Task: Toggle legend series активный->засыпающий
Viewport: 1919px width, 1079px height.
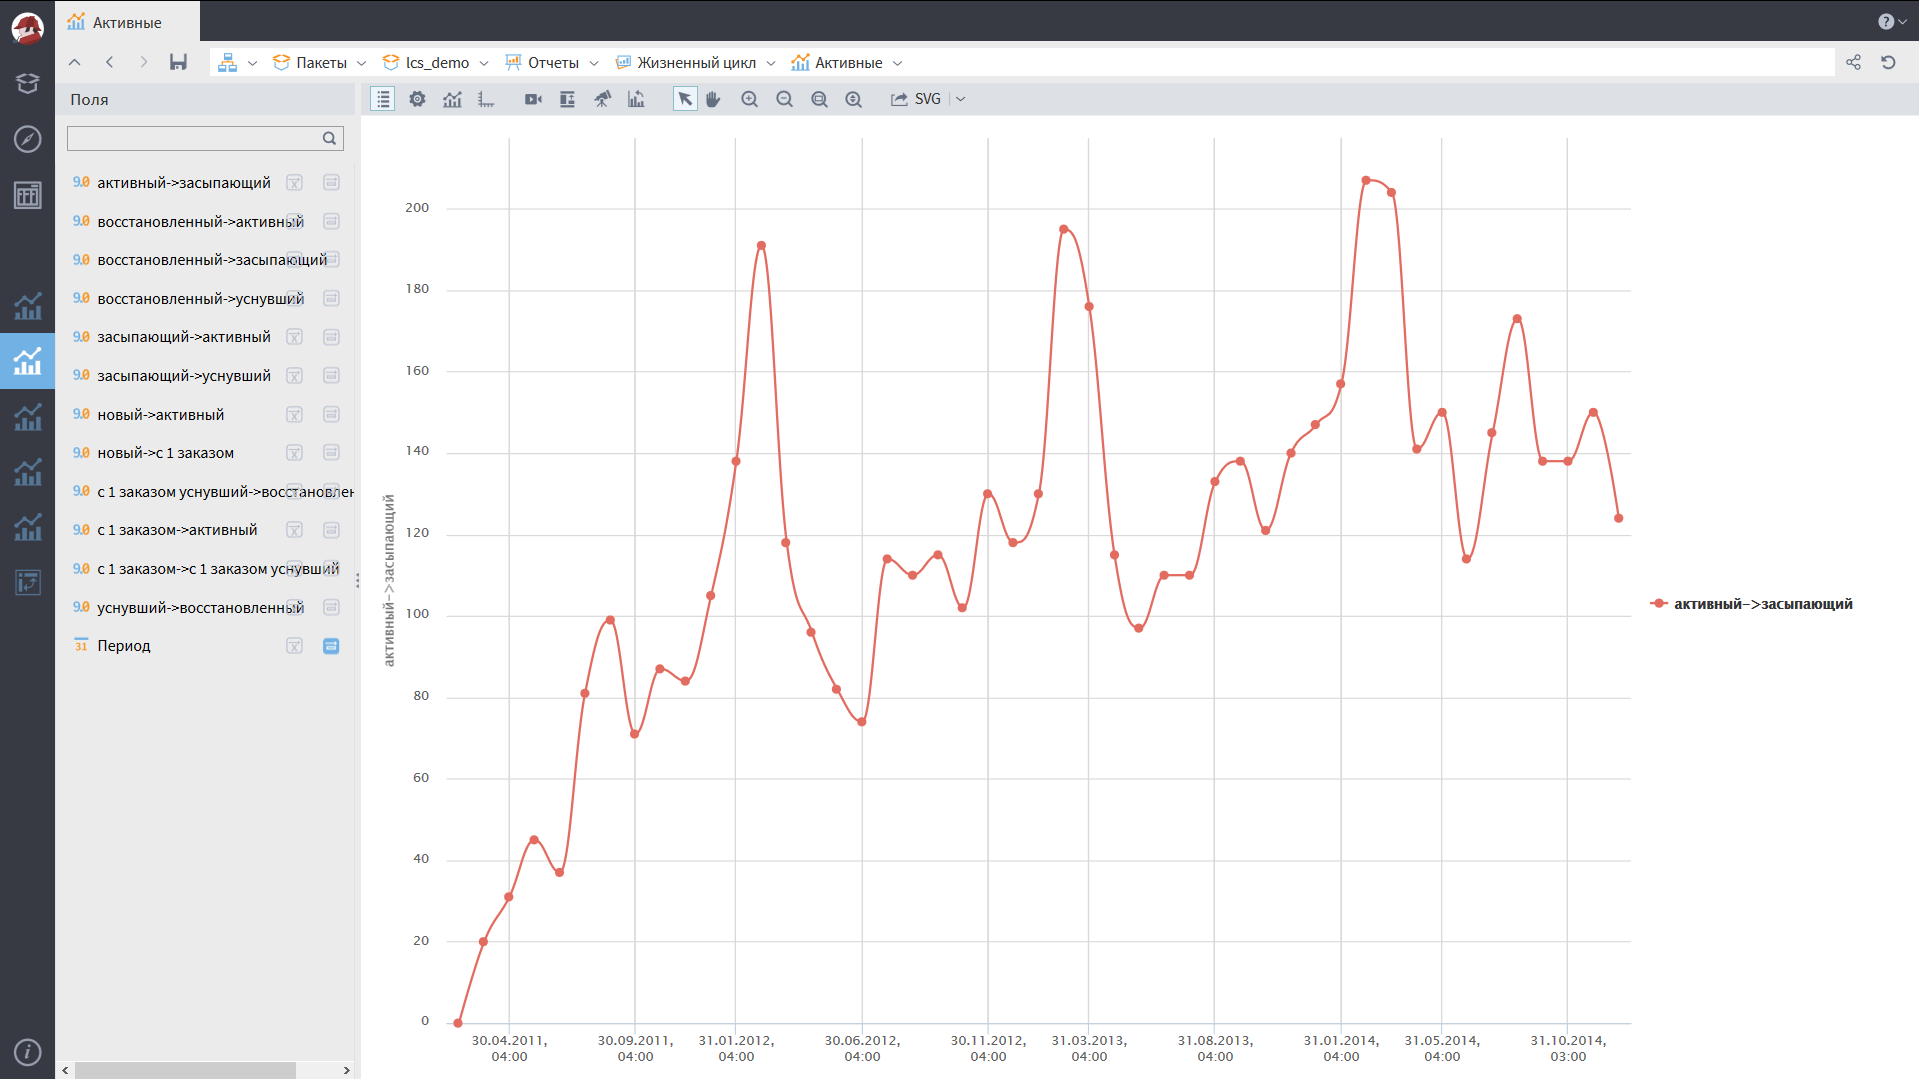Action: [x=1752, y=604]
